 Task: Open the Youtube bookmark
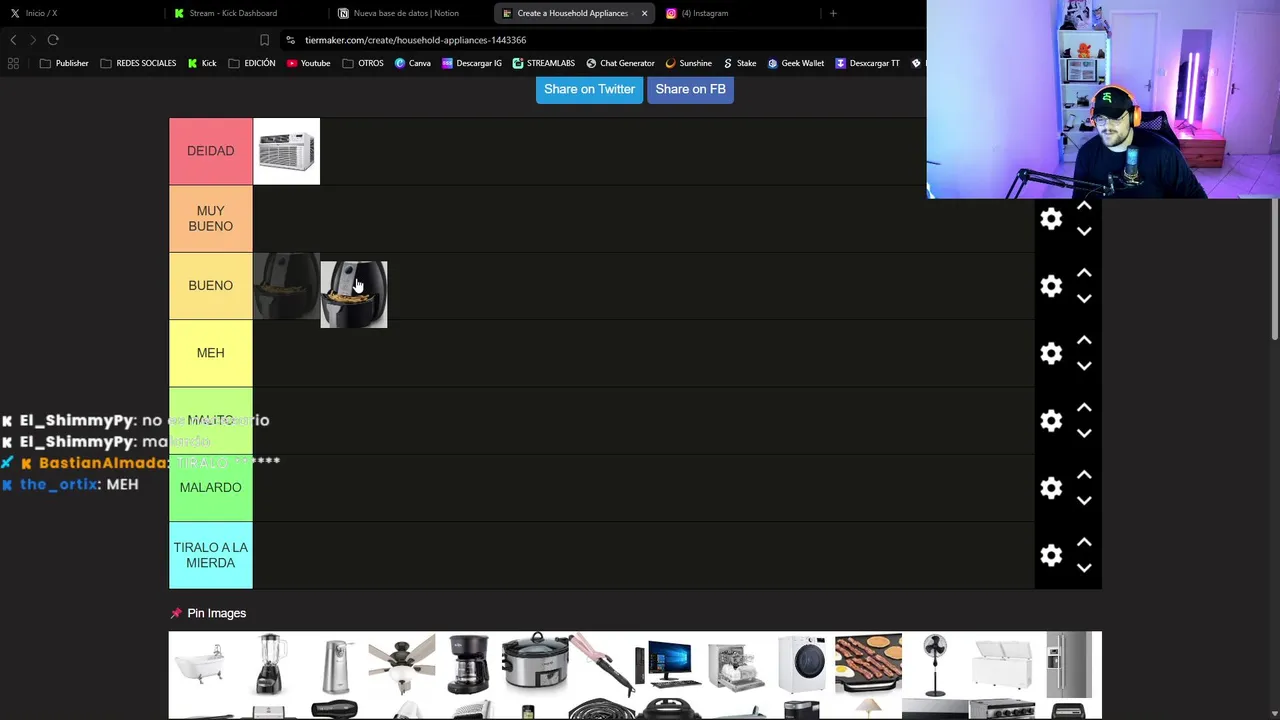(308, 63)
